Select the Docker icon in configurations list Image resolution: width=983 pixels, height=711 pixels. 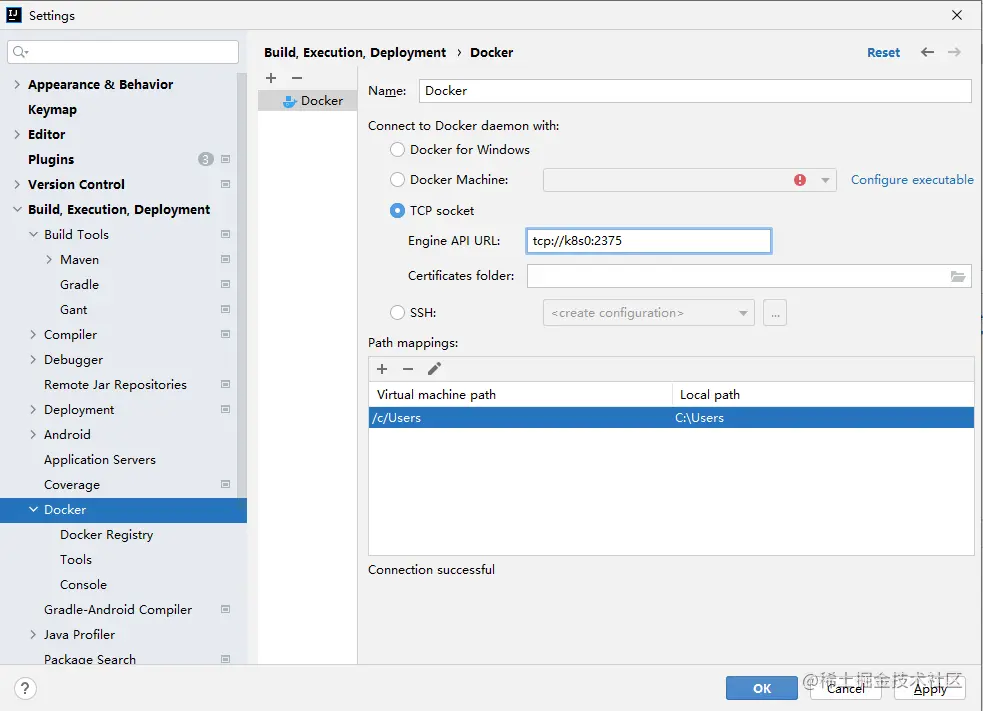307,100
